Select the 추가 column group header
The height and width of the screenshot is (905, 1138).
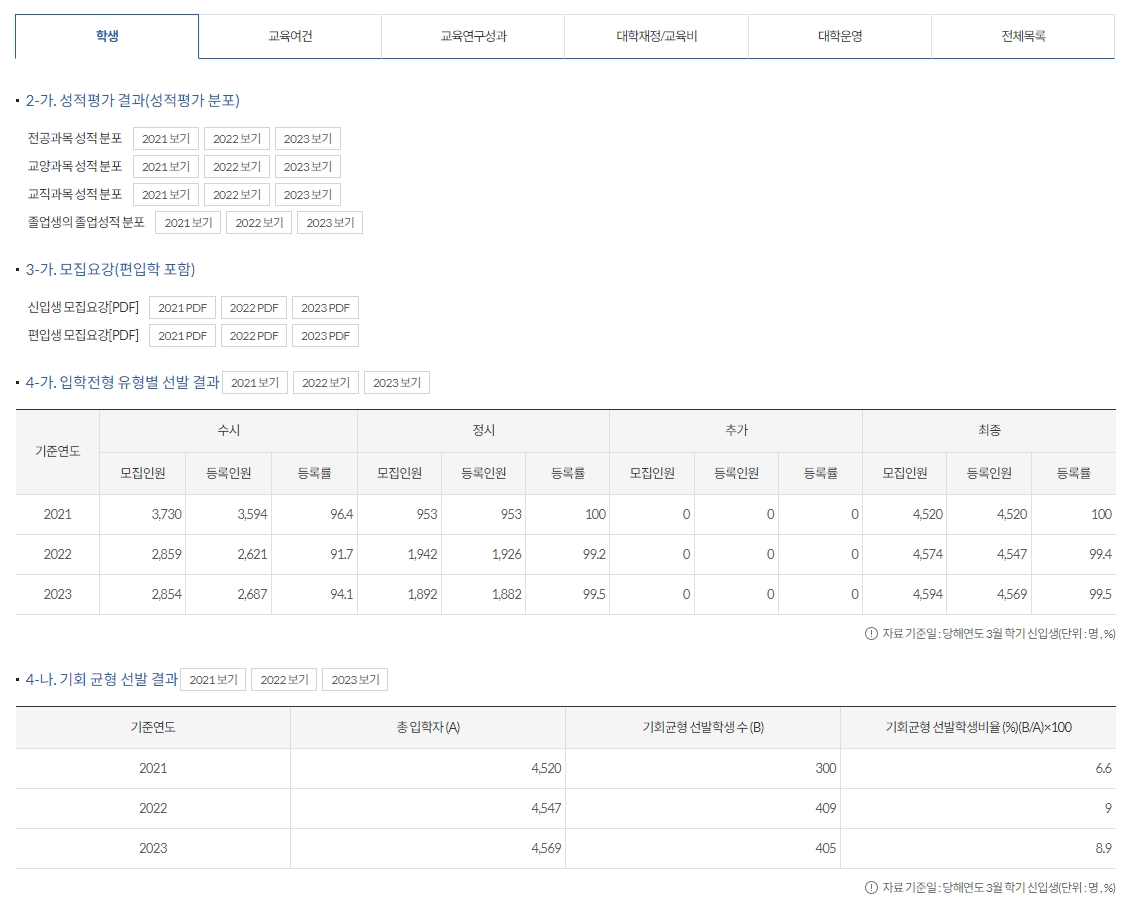point(736,430)
